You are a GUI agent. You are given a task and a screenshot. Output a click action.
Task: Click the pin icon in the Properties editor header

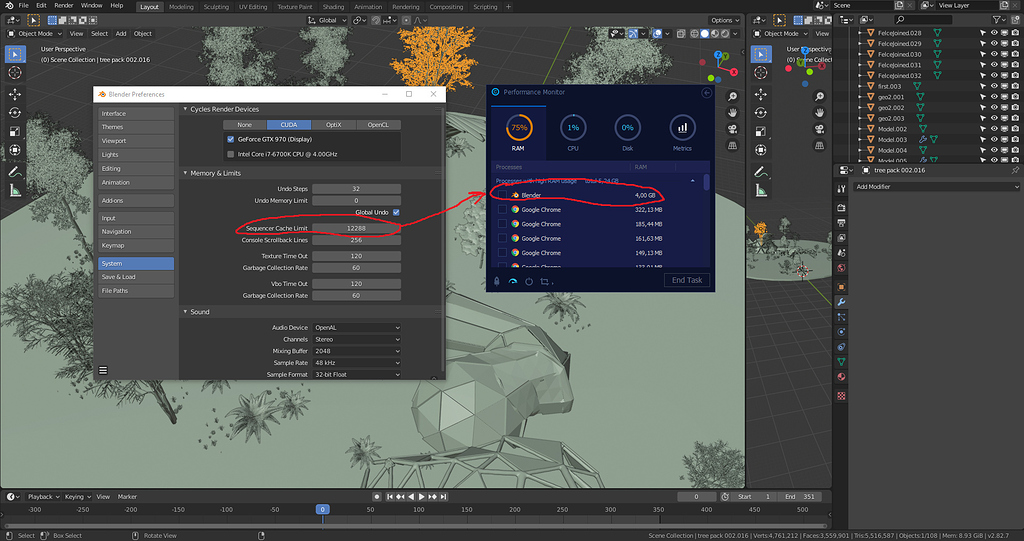coord(1015,170)
